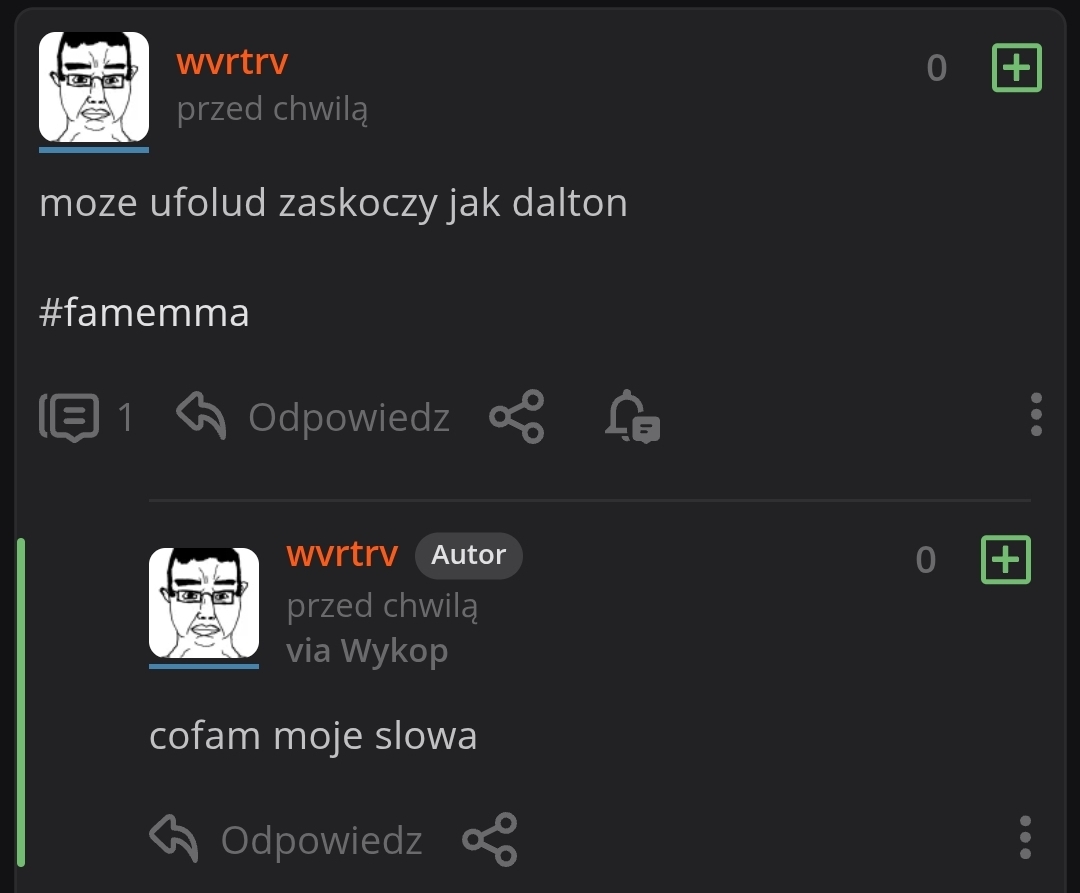
Task: Click the reply arrow icon under main post
Action: (x=201, y=415)
